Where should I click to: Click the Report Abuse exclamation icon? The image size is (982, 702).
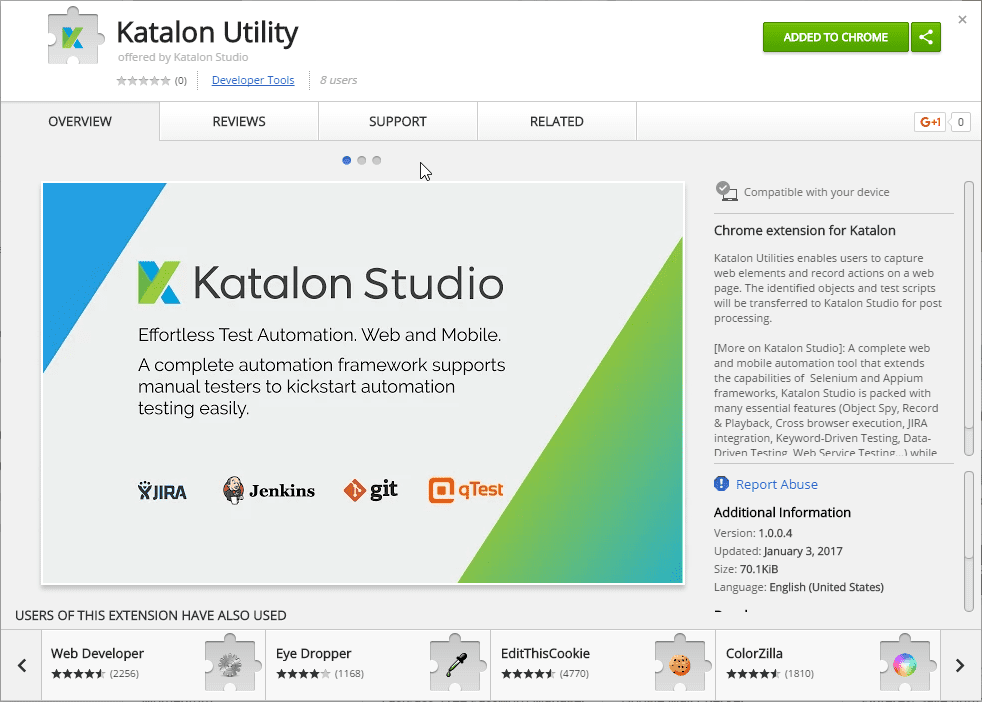[721, 483]
